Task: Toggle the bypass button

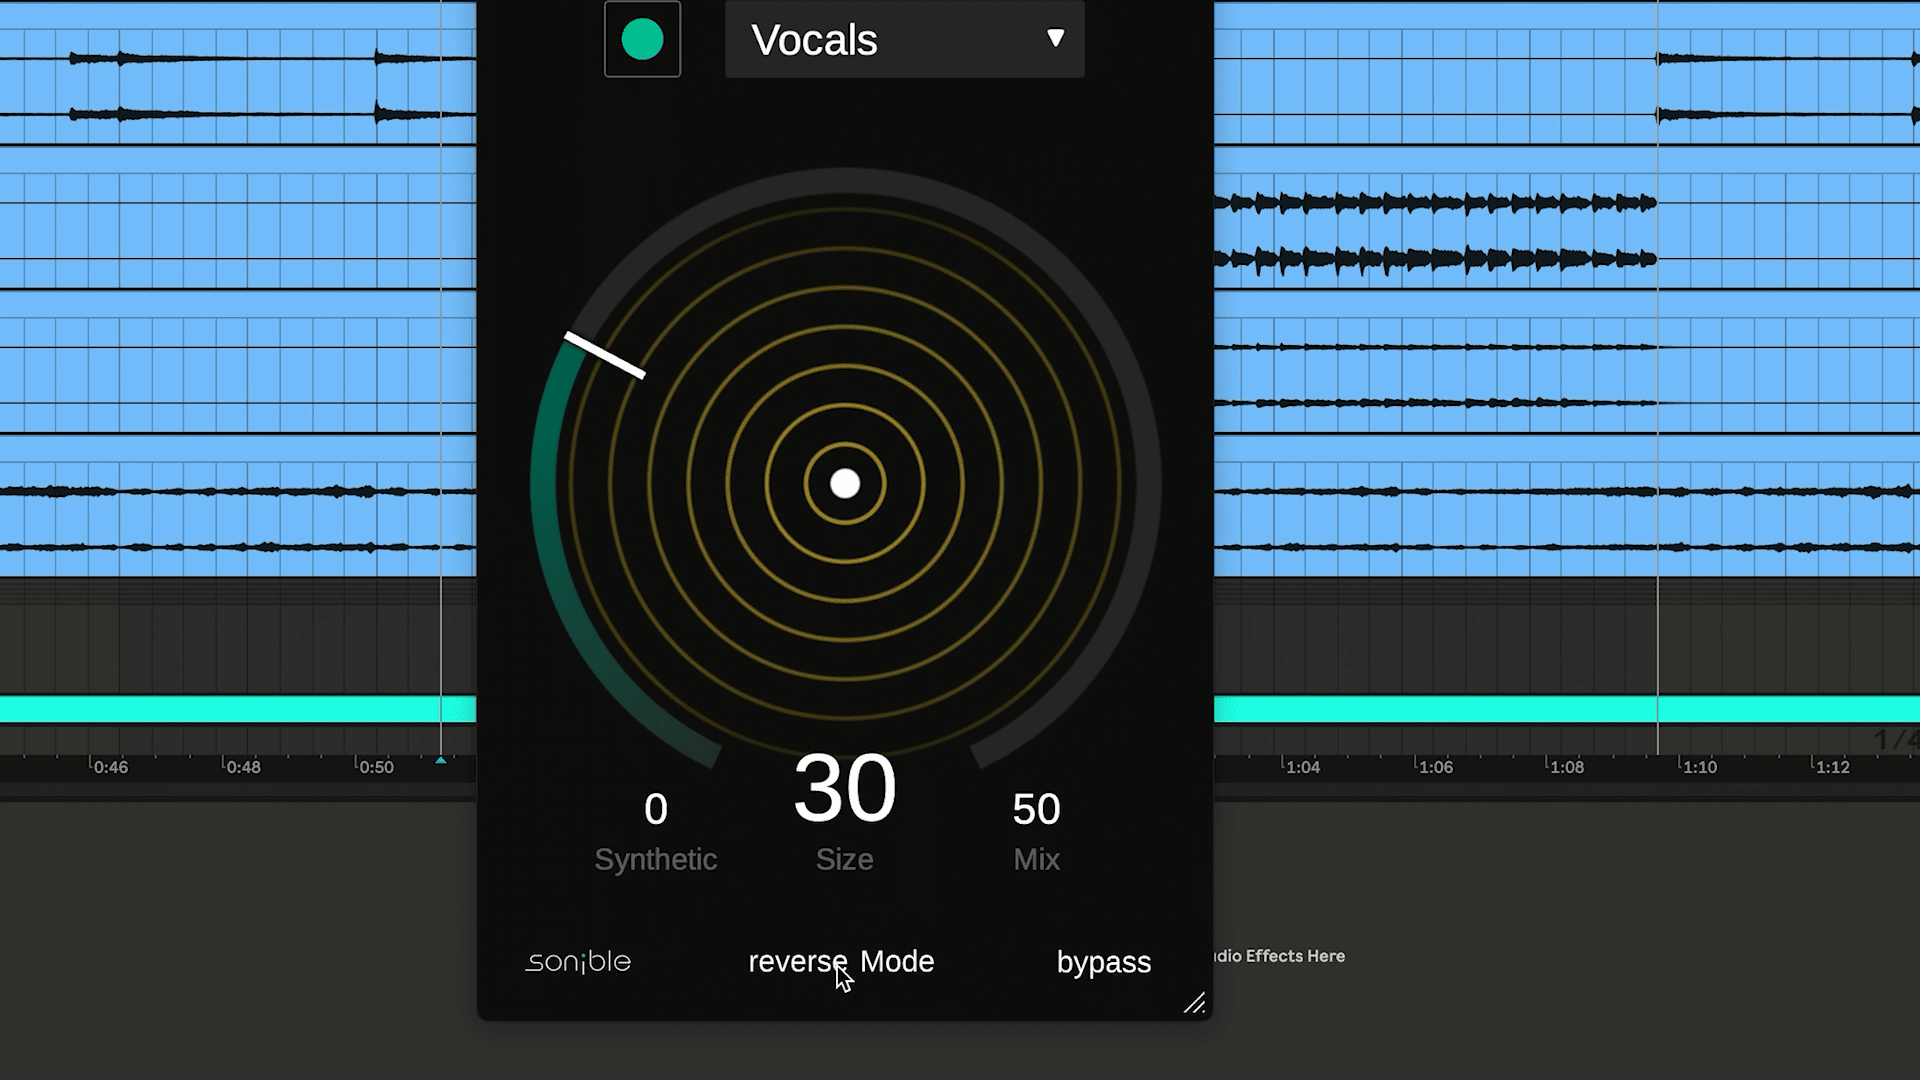Action: pos(1104,962)
